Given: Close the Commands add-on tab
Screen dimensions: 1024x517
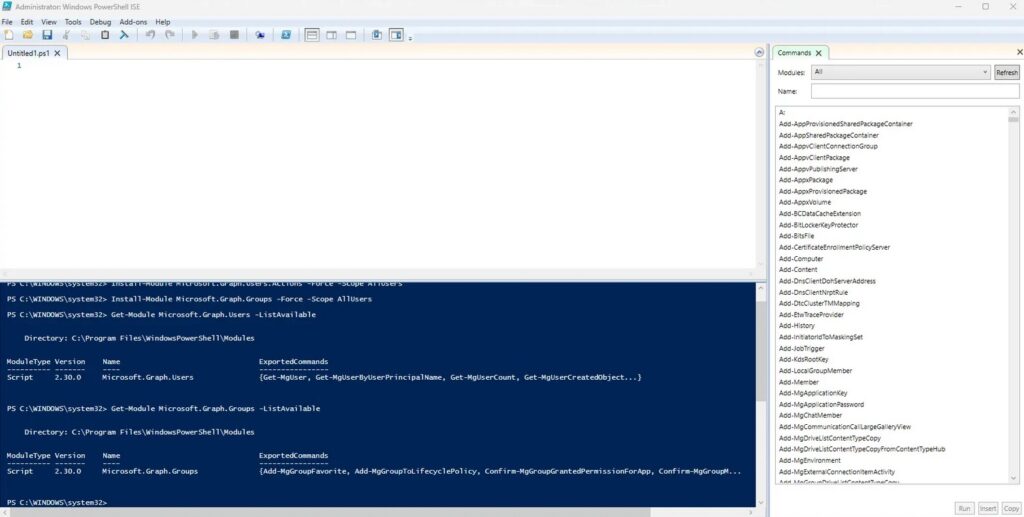Looking at the screenshot, I should point(818,53).
